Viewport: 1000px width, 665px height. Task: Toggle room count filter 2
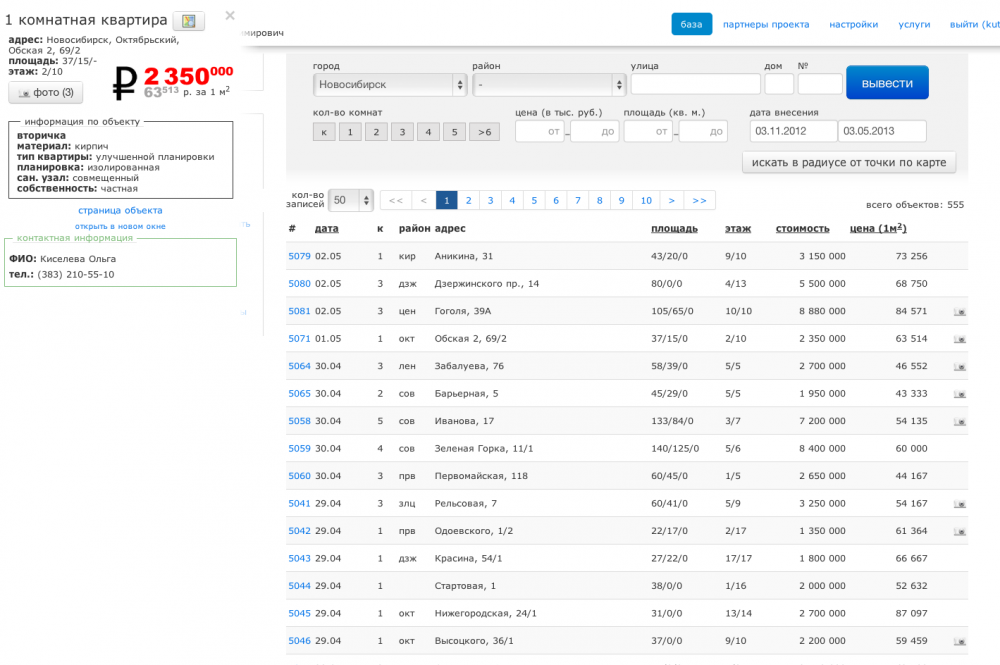[x=376, y=132]
